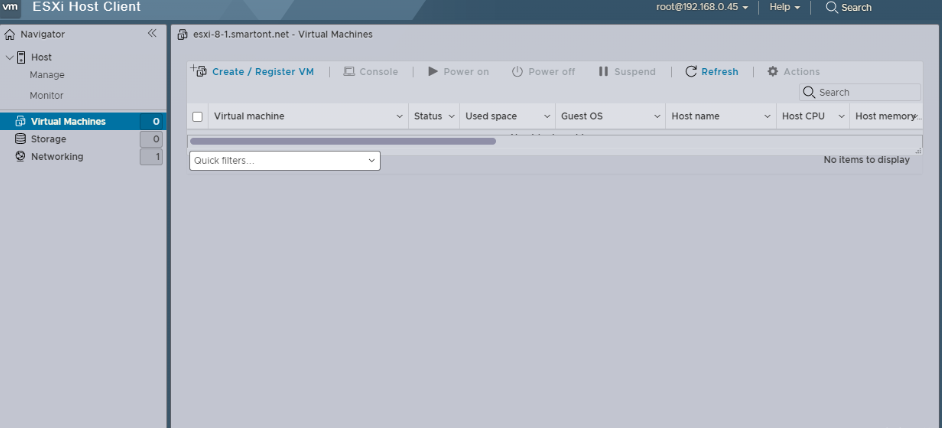Image resolution: width=942 pixels, height=428 pixels.
Task: Select Manage under Host
Action: [x=47, y=75]
